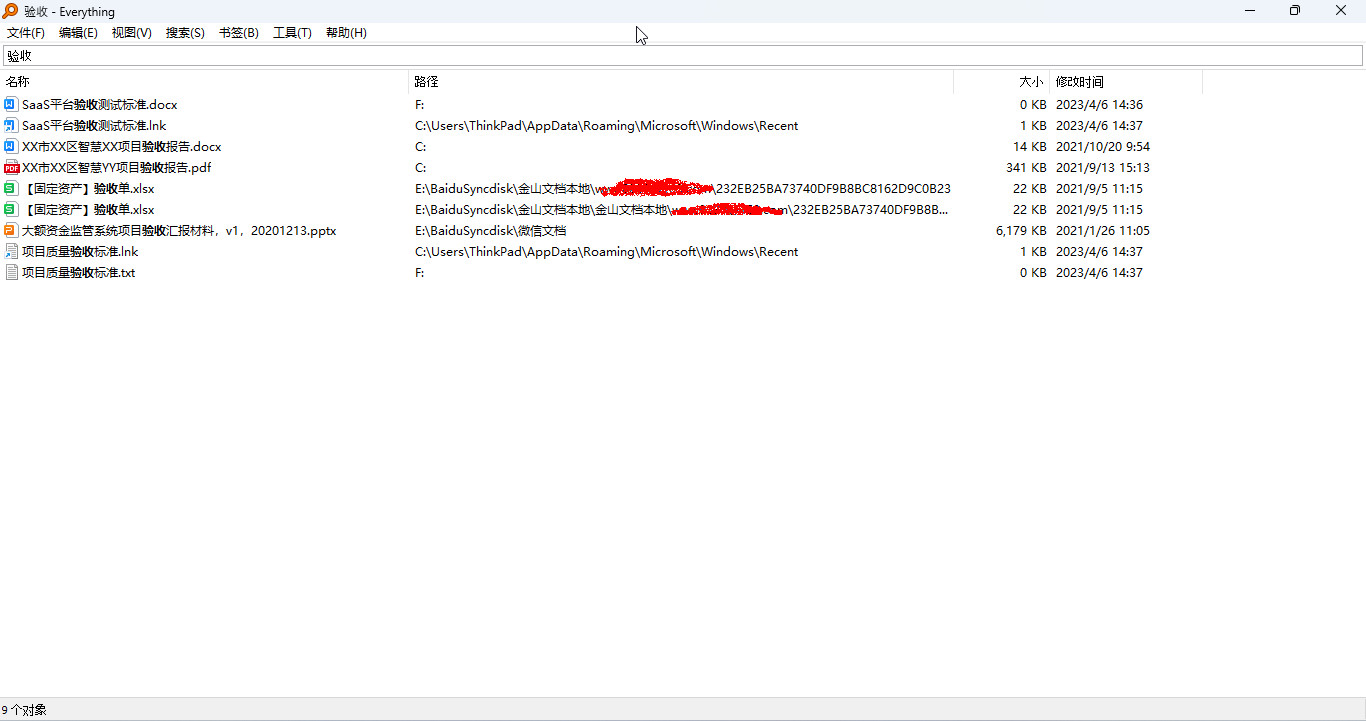The image size is (1366, 721).
Task: Click path F: of SaaS平台验收测试标准.docx
Action: 420,105
